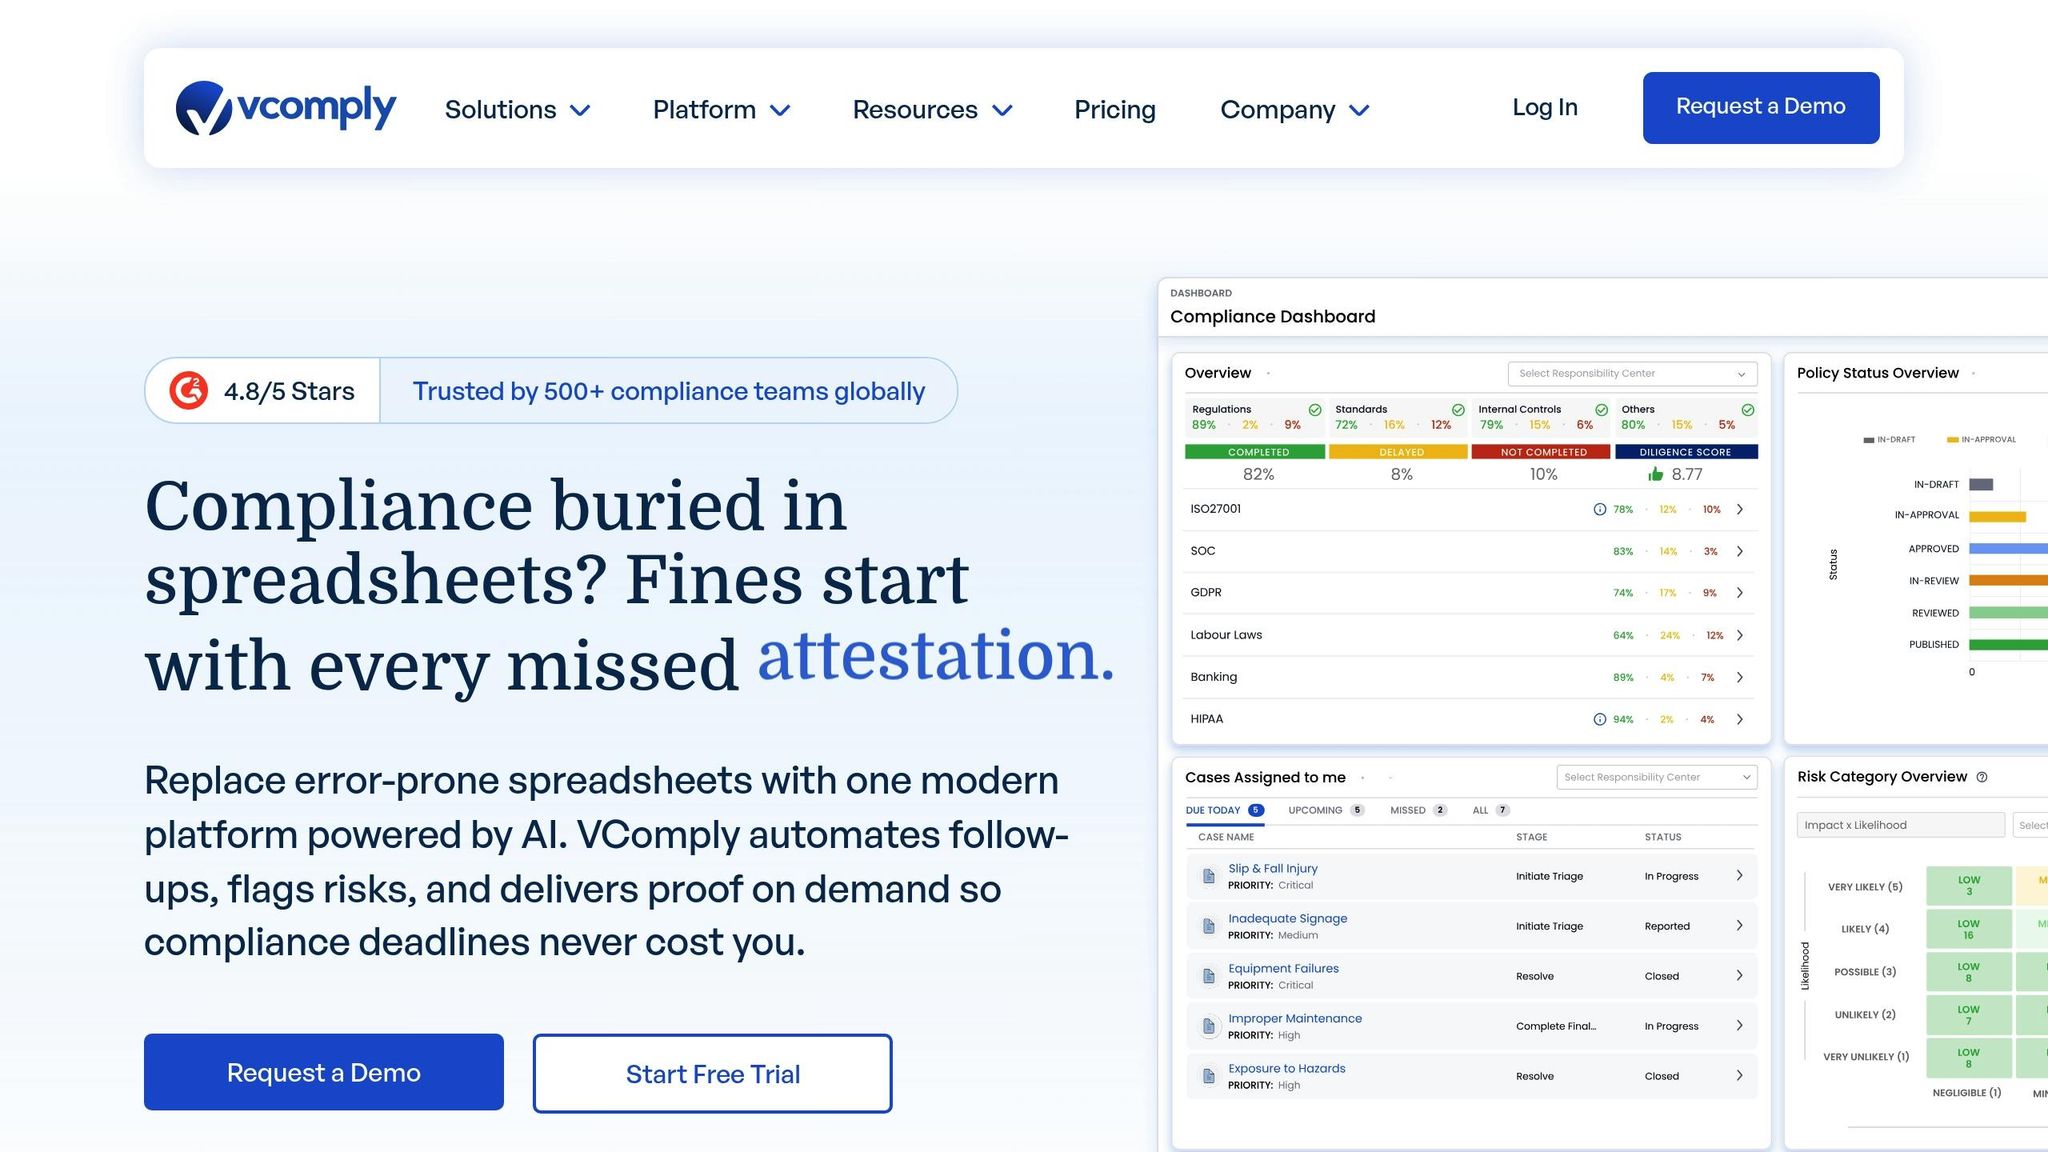Click the Log In link
Image resolution: width=2048 pixels, height=1152 pixels.
[1544, 107]
